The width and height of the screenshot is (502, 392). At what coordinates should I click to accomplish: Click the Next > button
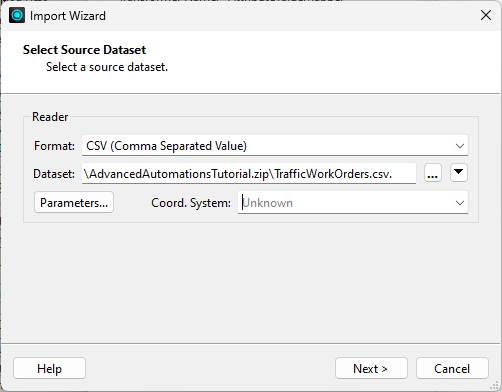click(x=371, y=368)
